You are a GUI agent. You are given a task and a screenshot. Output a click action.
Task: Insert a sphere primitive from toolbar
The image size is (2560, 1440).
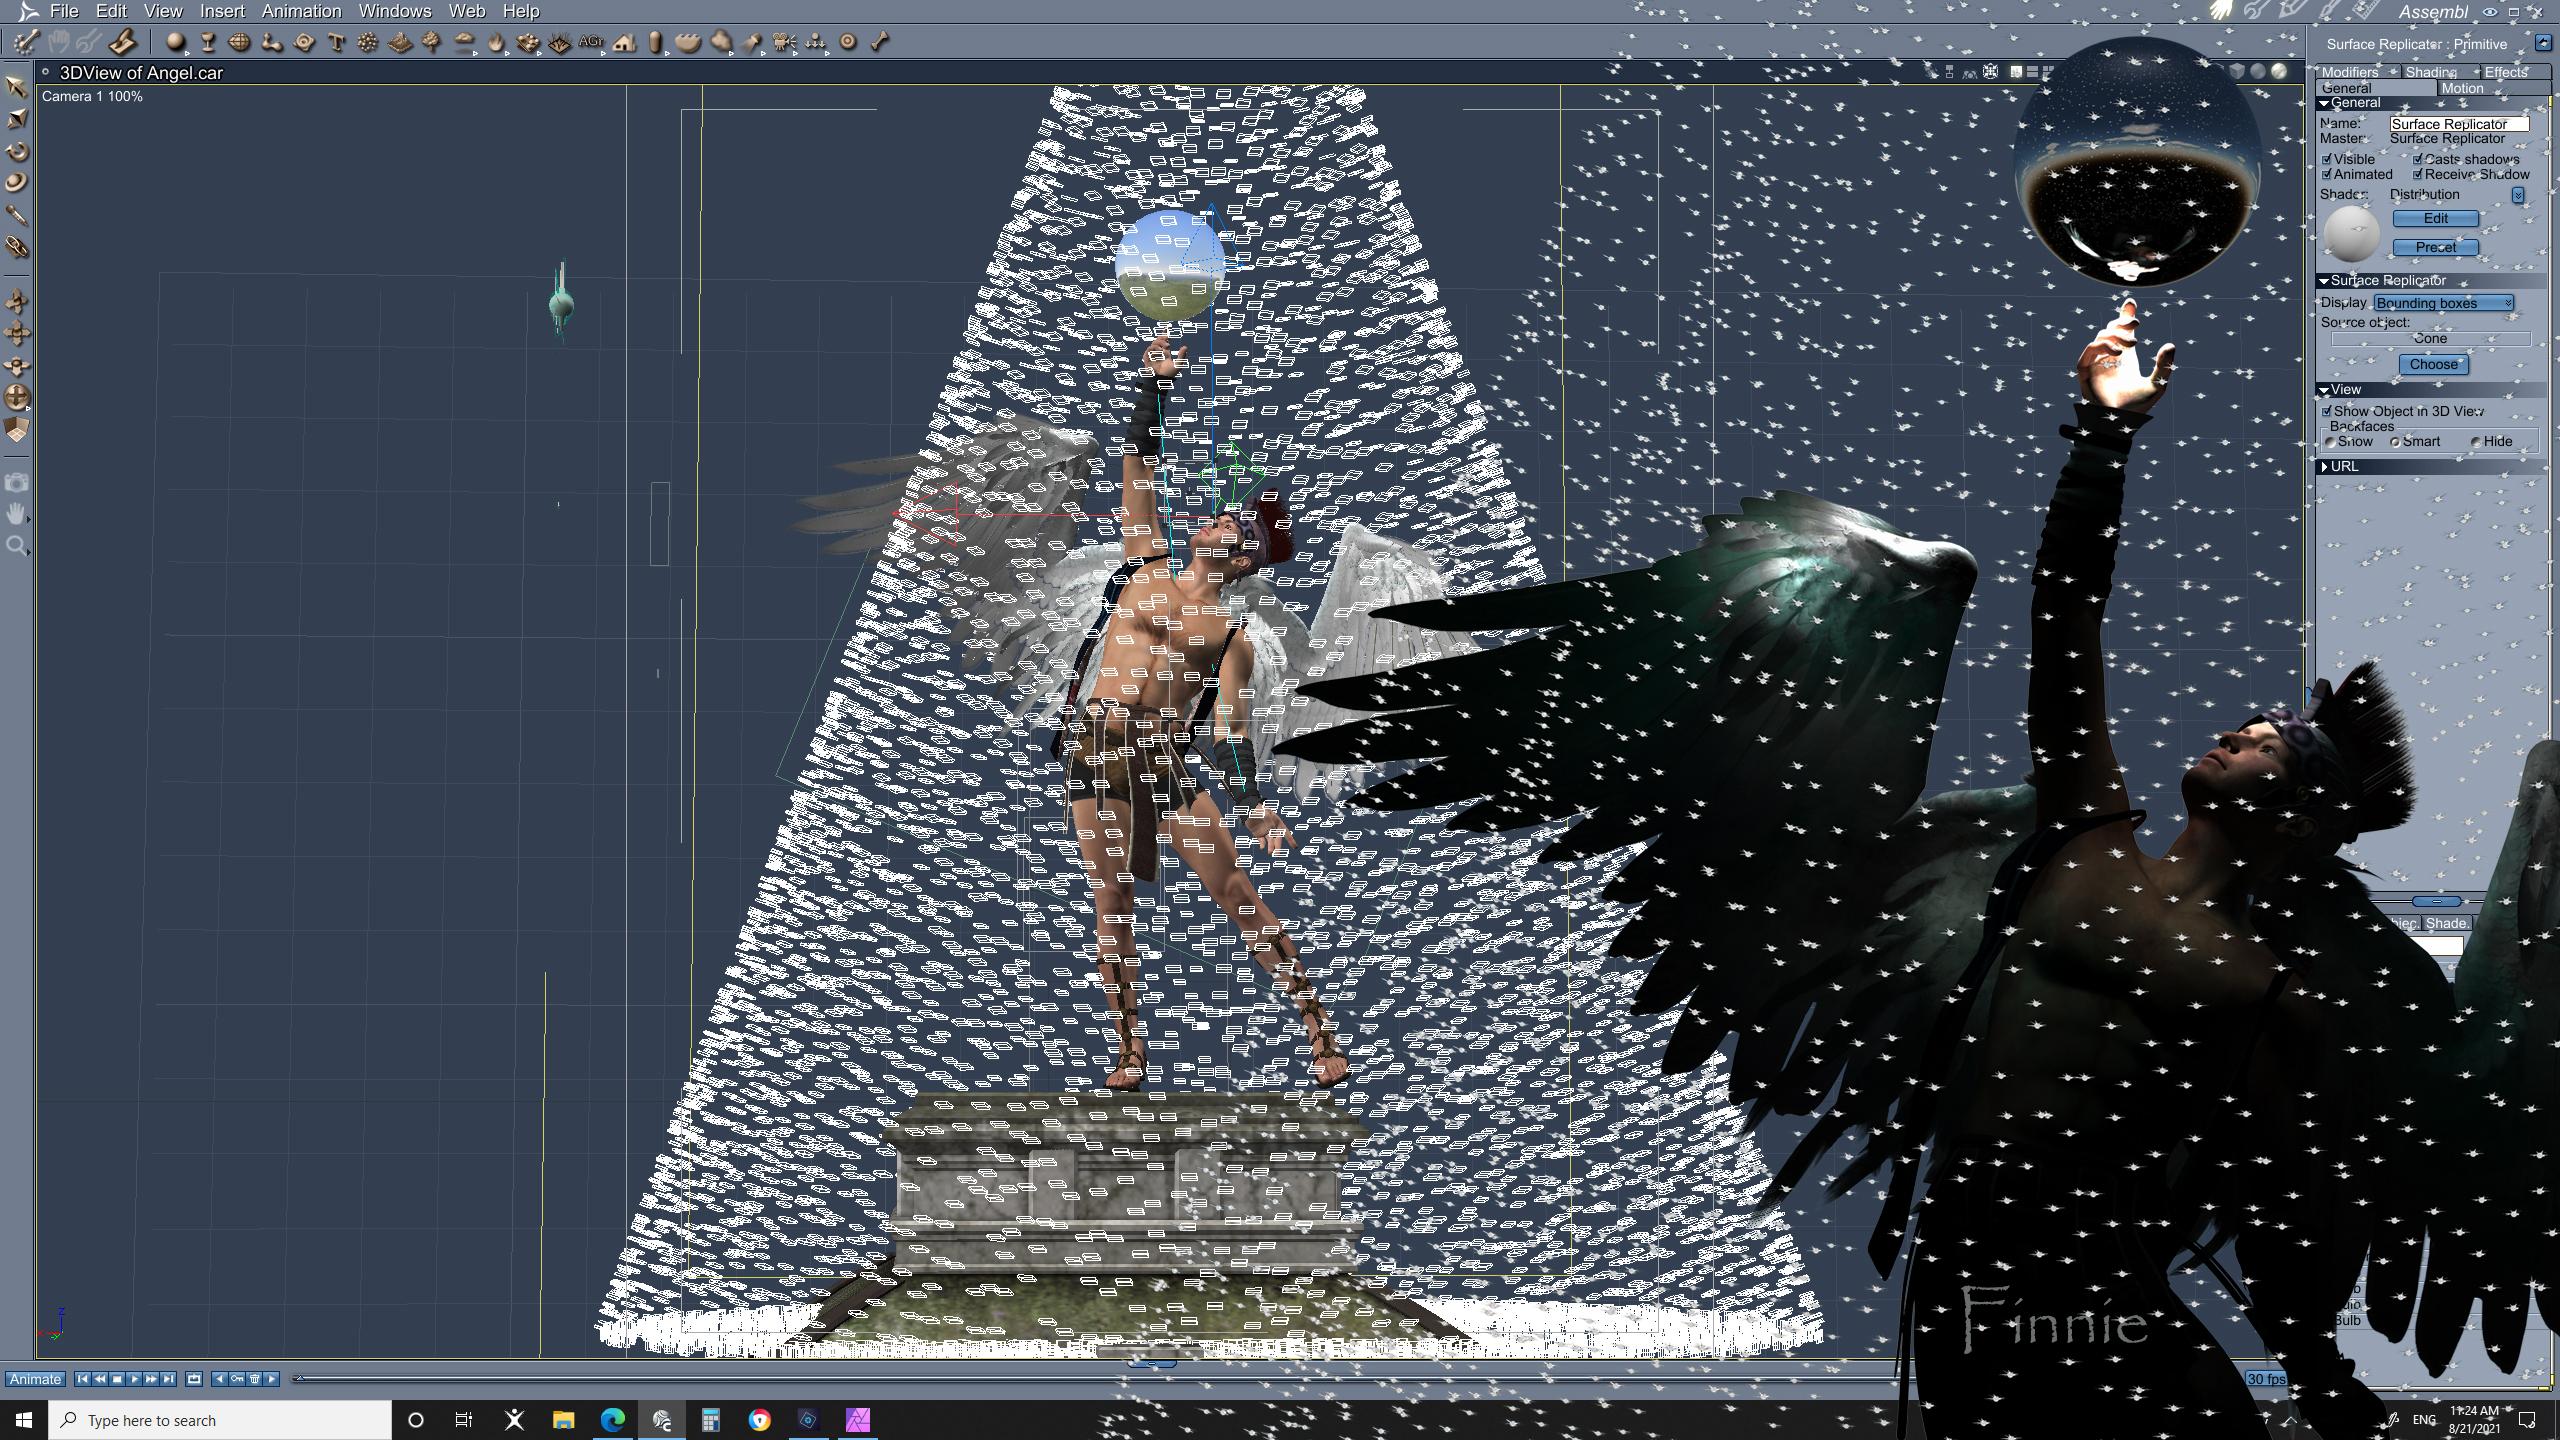click(x=176, y=42)
